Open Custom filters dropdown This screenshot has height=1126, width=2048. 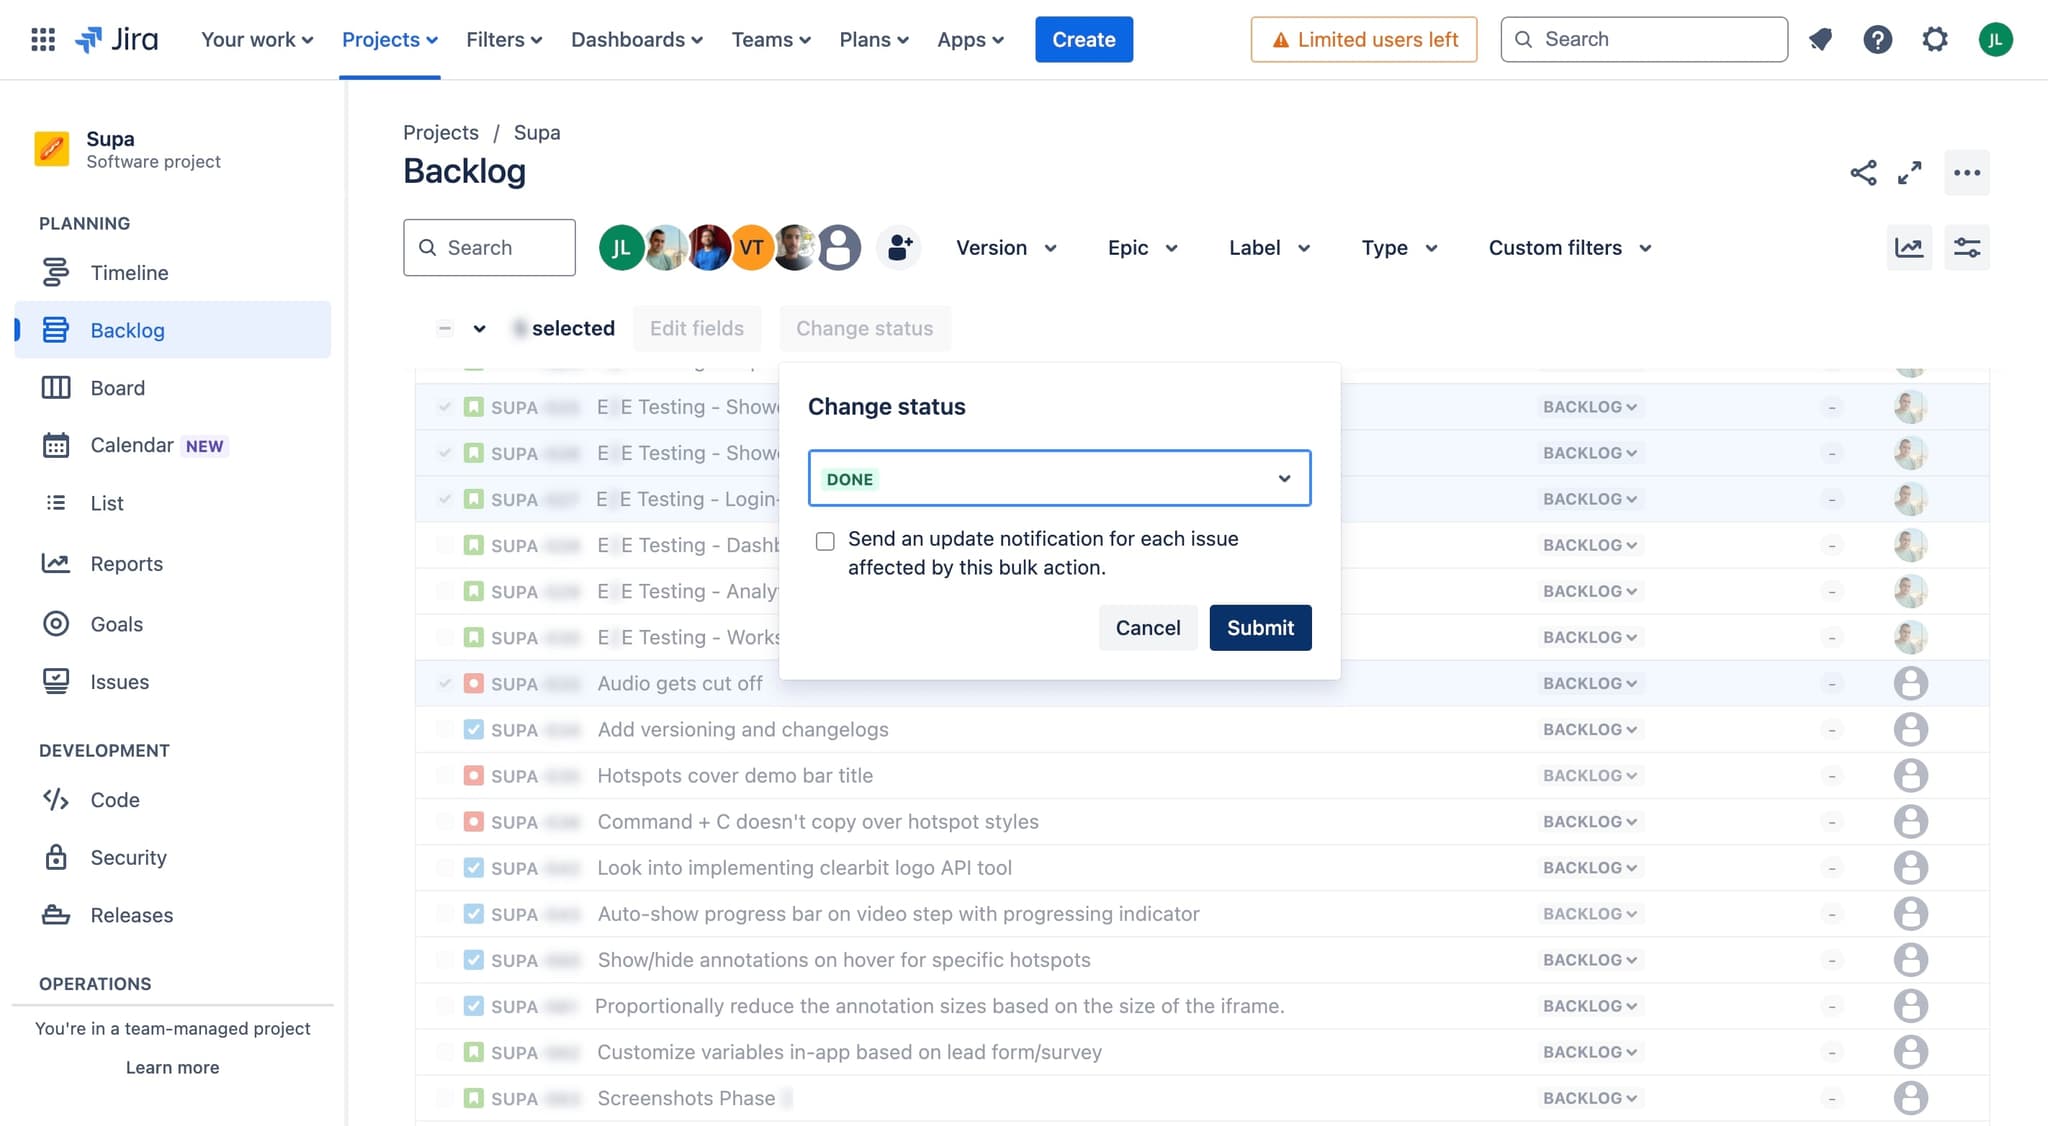pyautogui.click(x=1569, y=248)
